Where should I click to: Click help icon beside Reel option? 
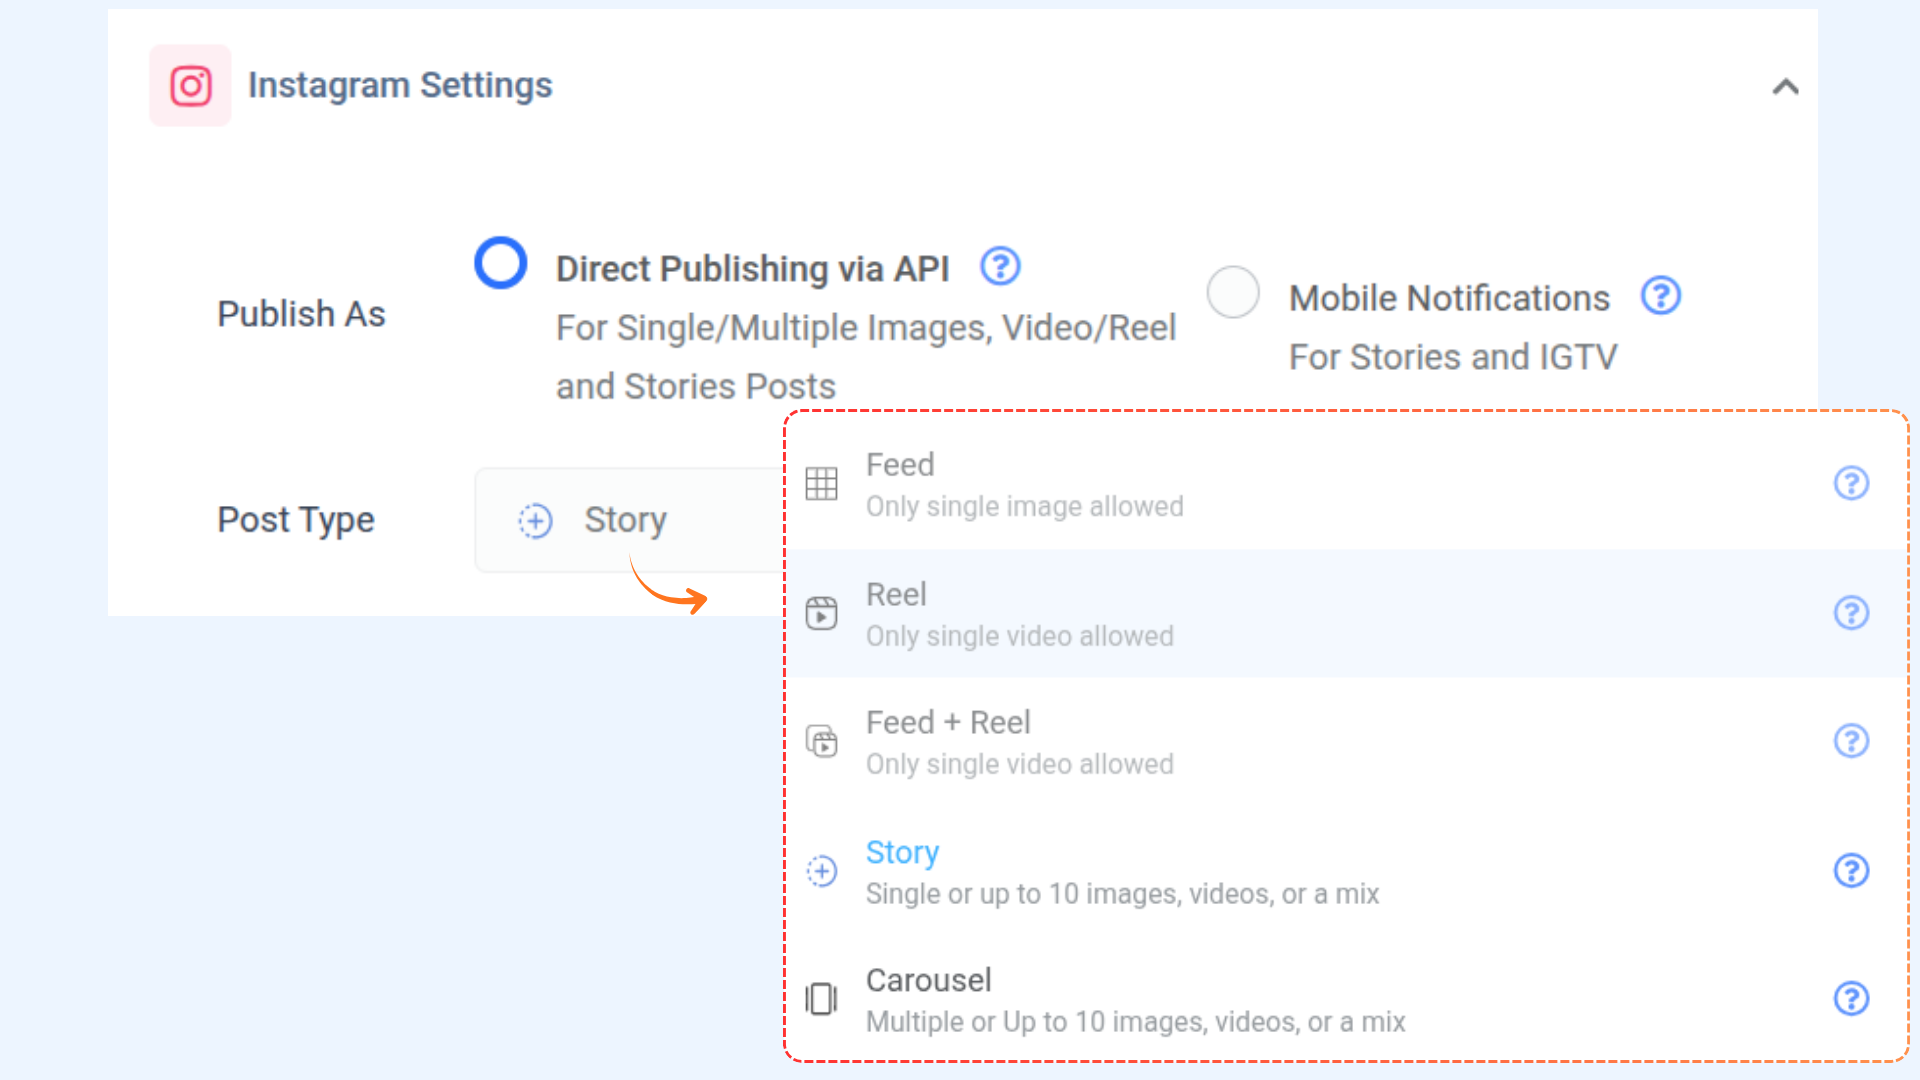pyautogui.click(x=1851, y=612)
